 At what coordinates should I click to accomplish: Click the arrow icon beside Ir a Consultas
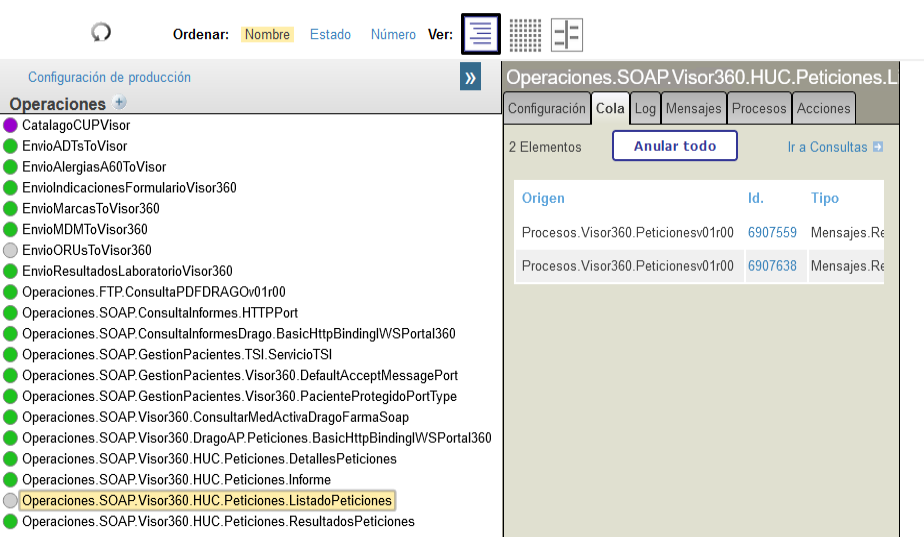tap(878, 147)
